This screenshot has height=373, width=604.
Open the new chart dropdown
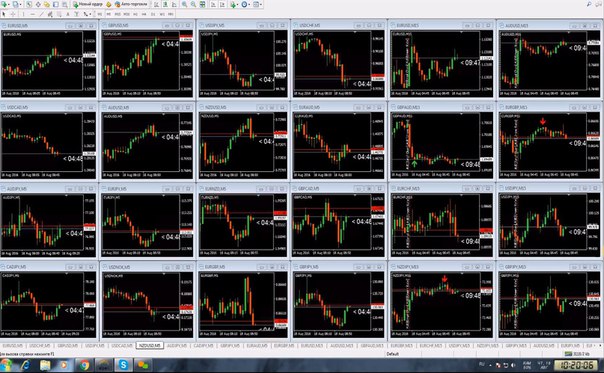5,5
